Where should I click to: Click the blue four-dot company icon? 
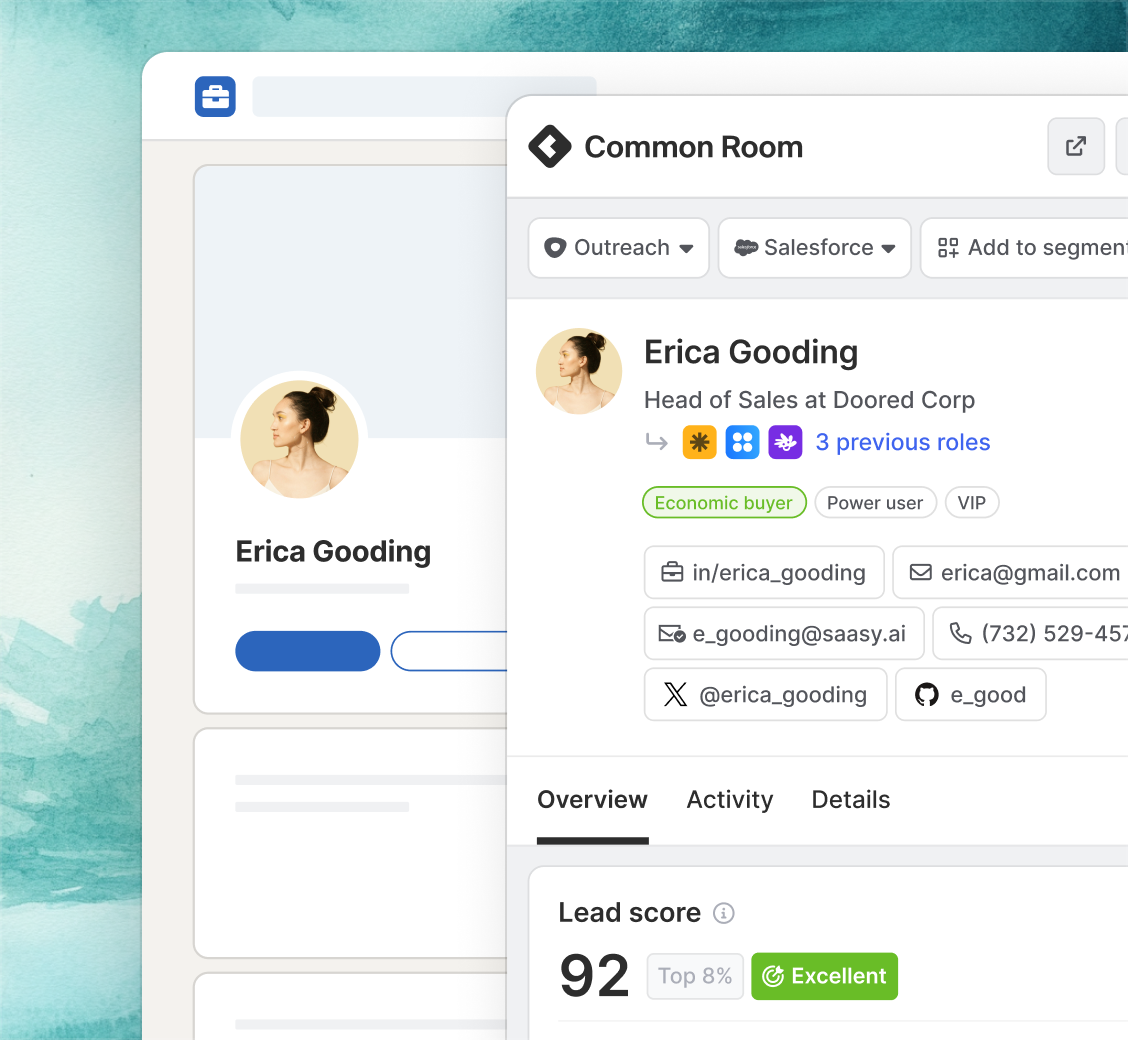tap(742, 442)
